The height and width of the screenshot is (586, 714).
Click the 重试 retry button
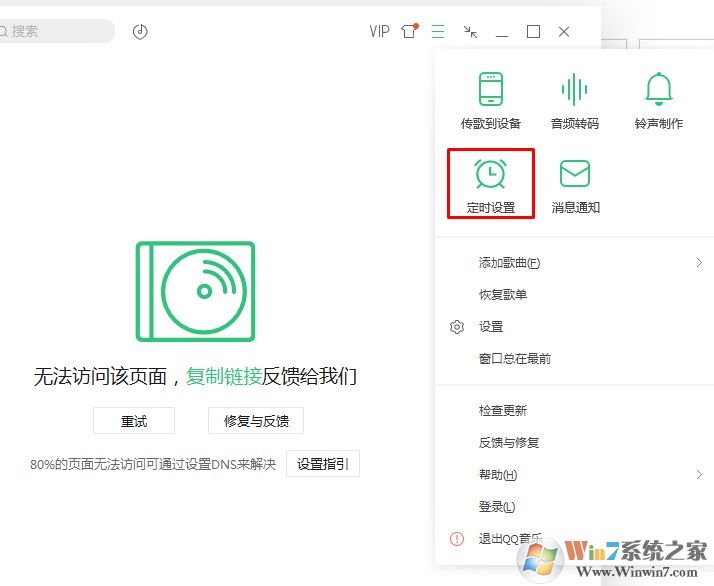pyautogui.click(x=134, y=421)
